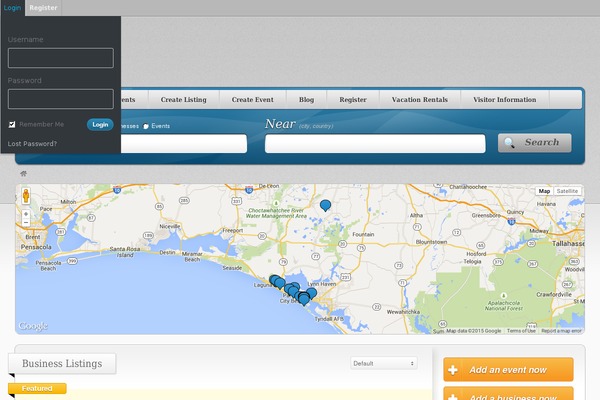Screen dimensions: 600x400
Task: Switch map to Satellite view
Action: coord(567,190)
